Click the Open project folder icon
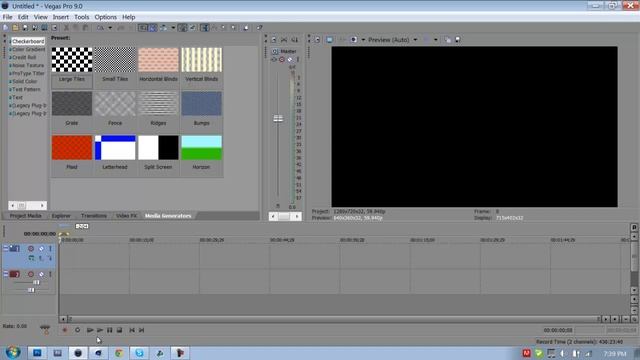Viewport: 640px width, 360px height. point(15,28)
